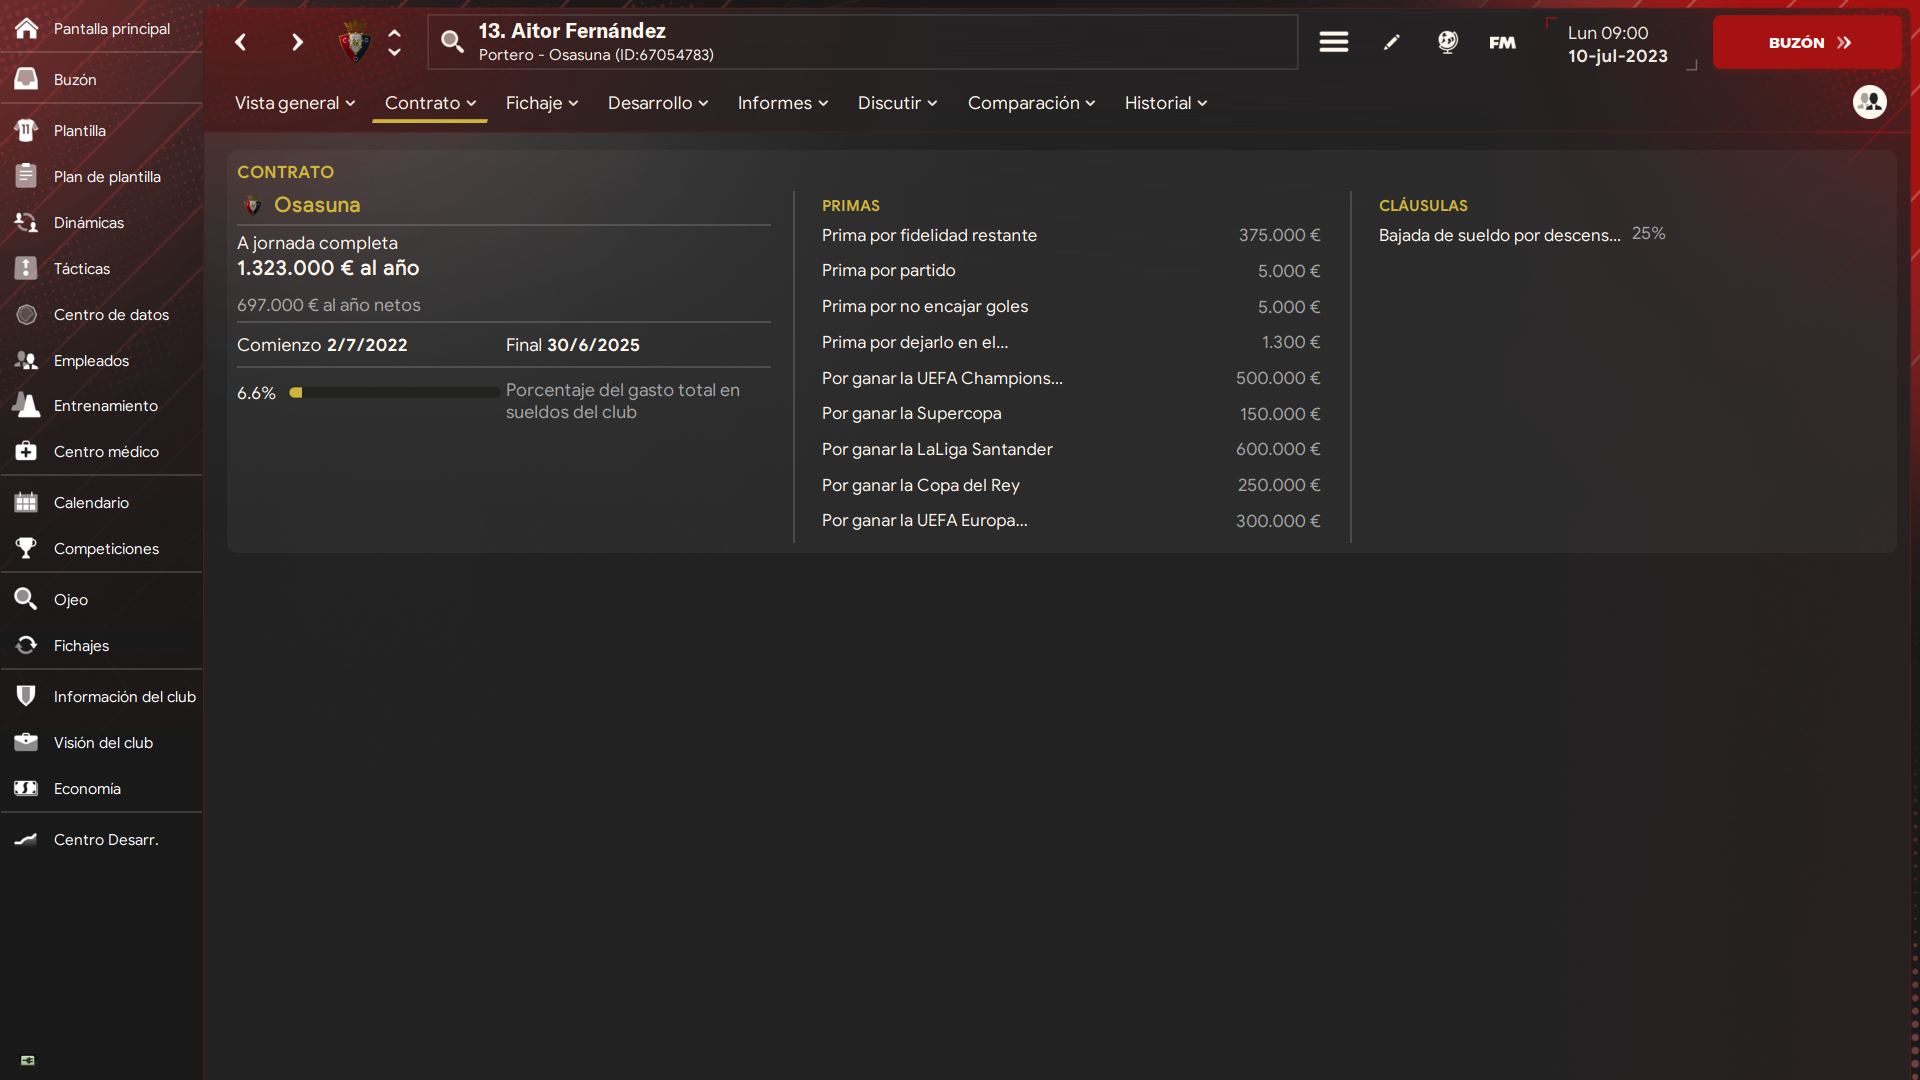Open the Tácticas icon
The image size is (1920, 1080).
click(26, 268)
